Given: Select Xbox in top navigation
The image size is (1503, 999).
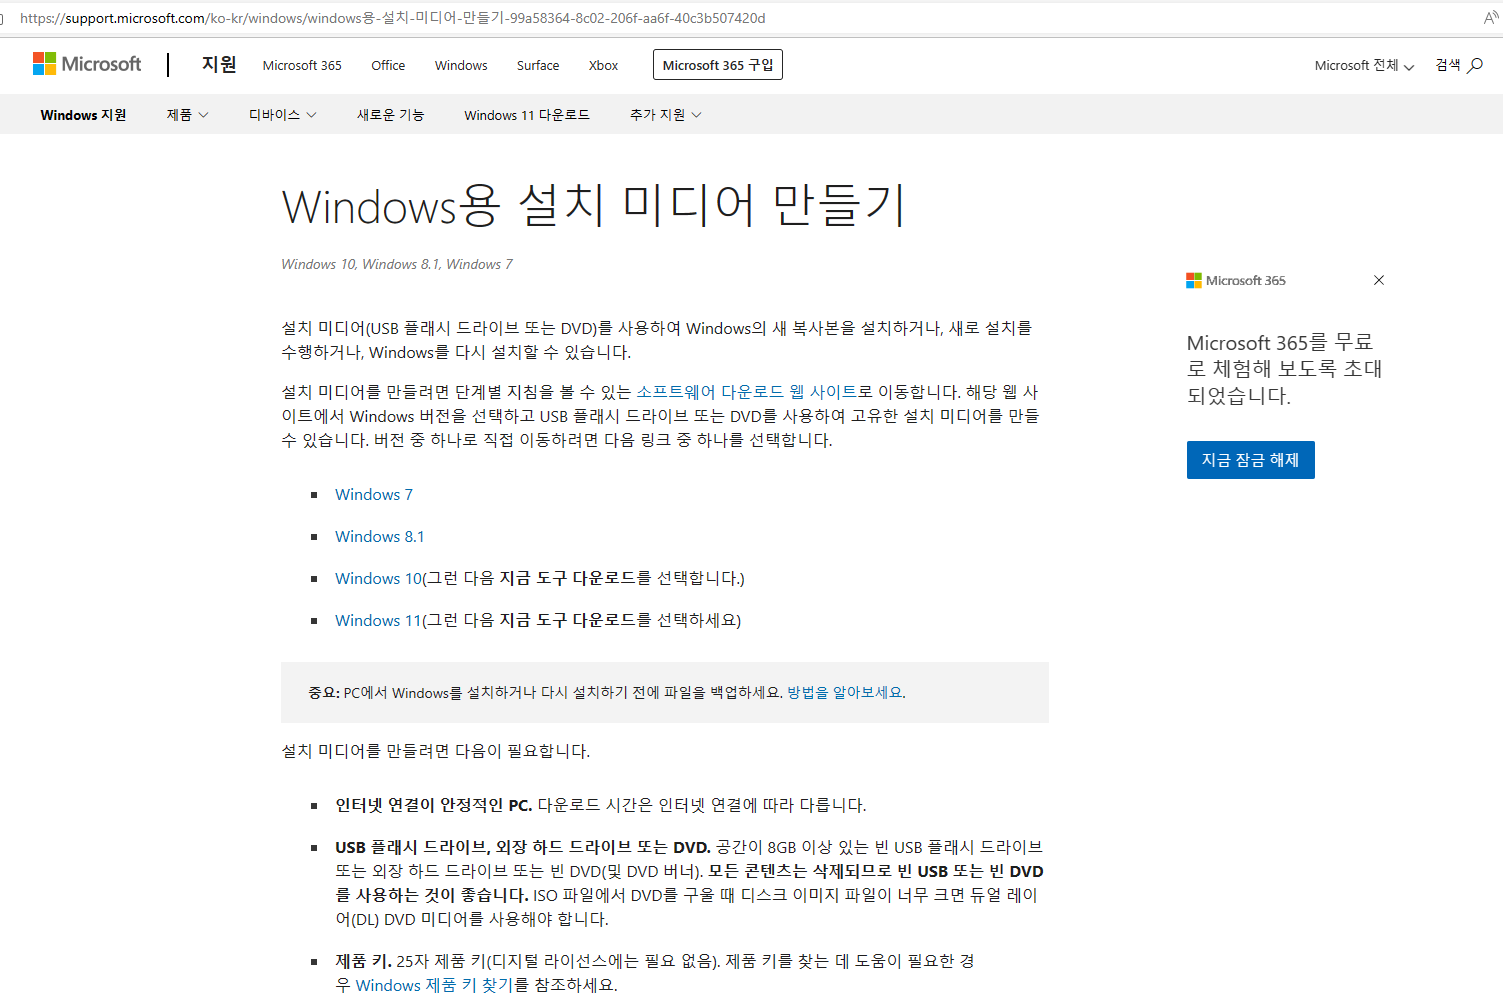Looking at the screenshot, I should click(x=603, y=65).
